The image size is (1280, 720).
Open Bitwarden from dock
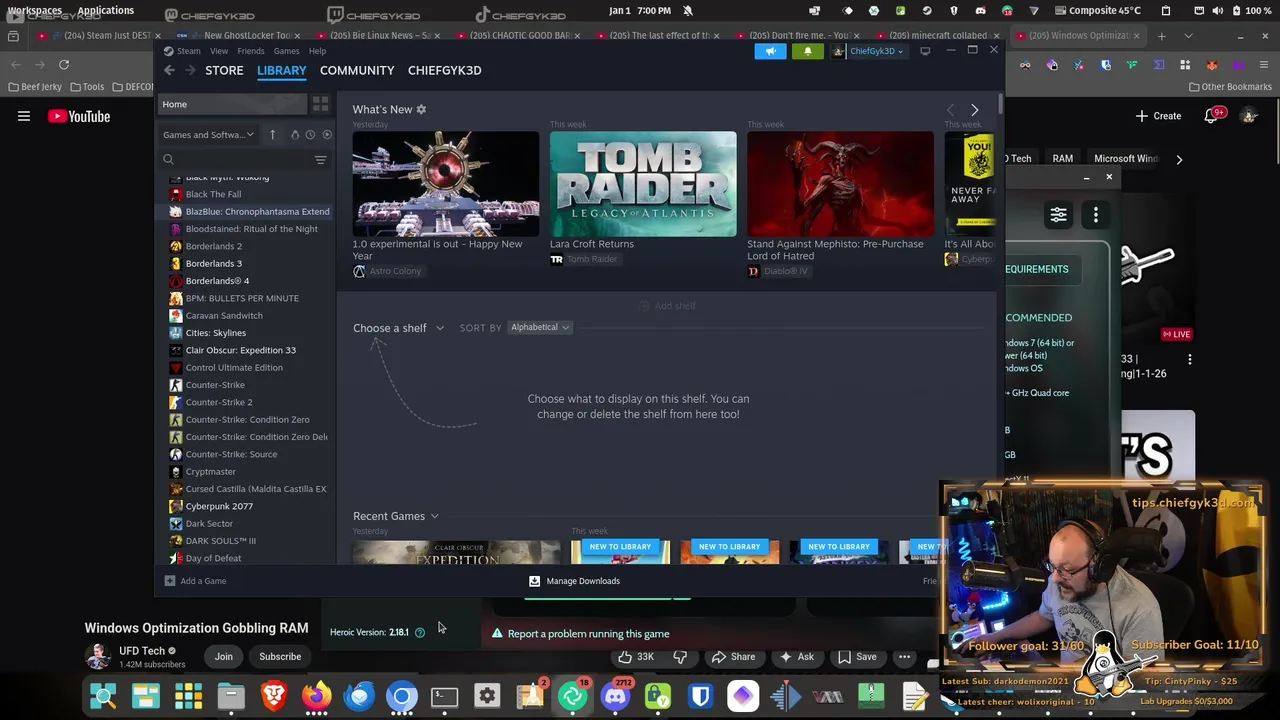pyautogui.click(x=700, y=696)
